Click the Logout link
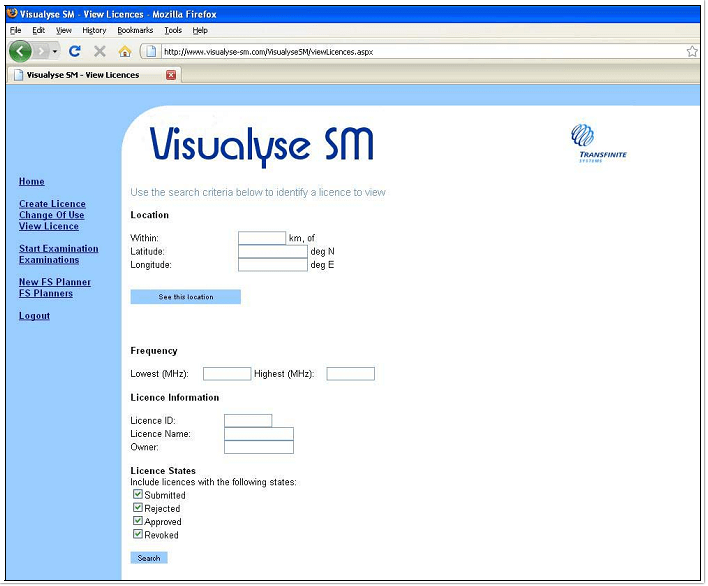Screen dimensions: 708x586 [x=34, y=316]
